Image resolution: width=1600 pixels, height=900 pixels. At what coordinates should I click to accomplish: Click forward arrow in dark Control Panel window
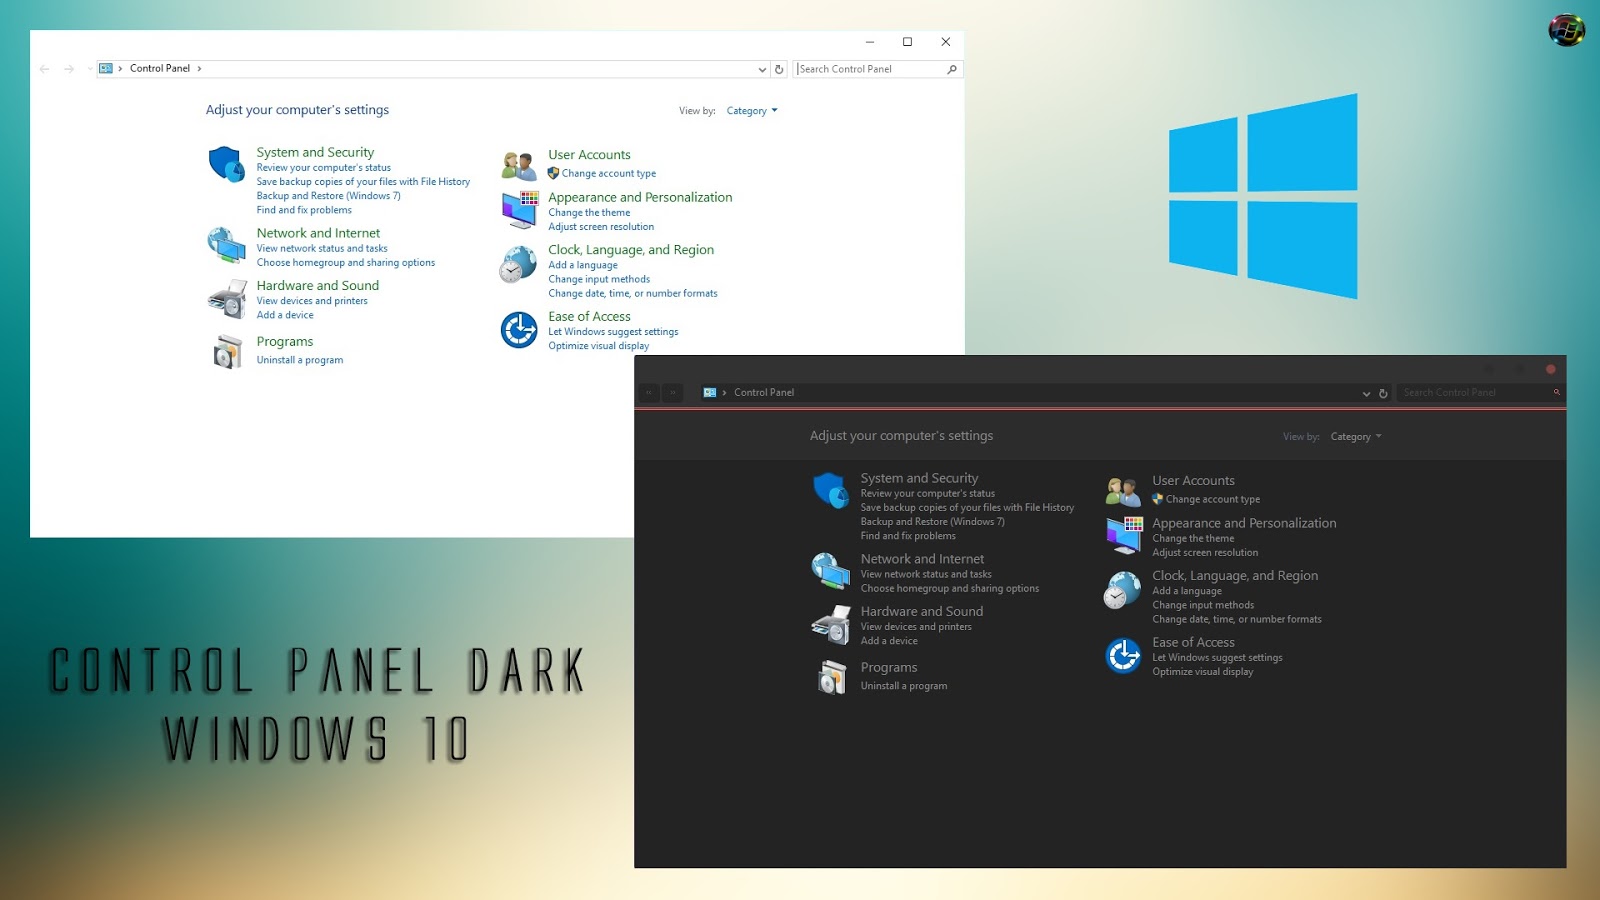[673, 393]
